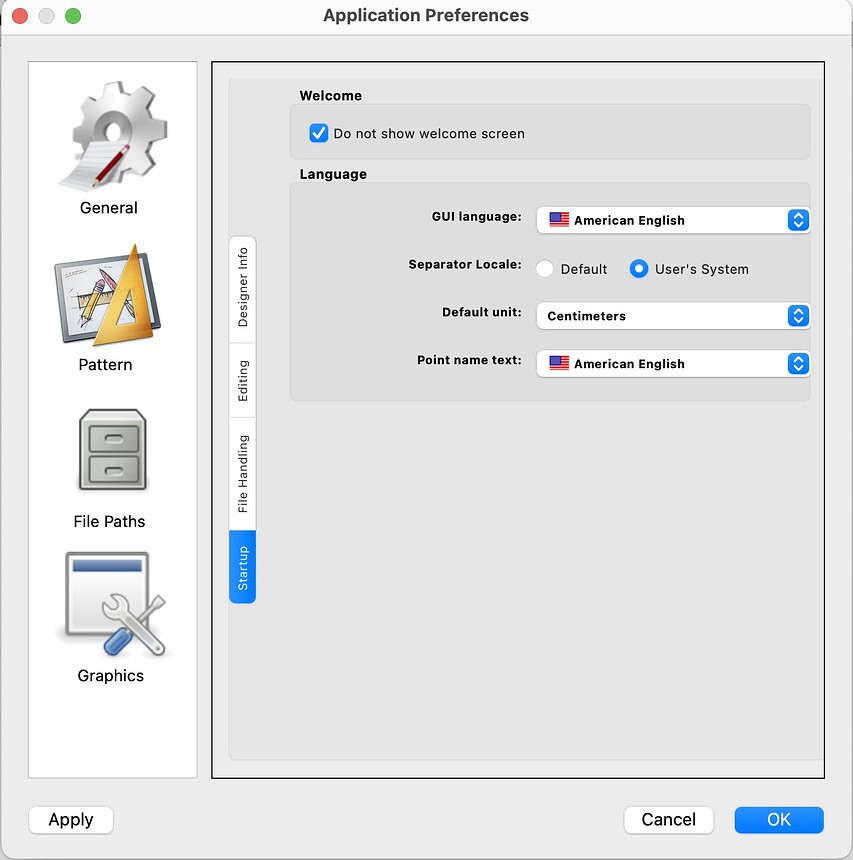Image resolution: width=853 pixels, height=860 pixels.
Task: Switch to the Editing tab
Action: [x=242, y=378]
